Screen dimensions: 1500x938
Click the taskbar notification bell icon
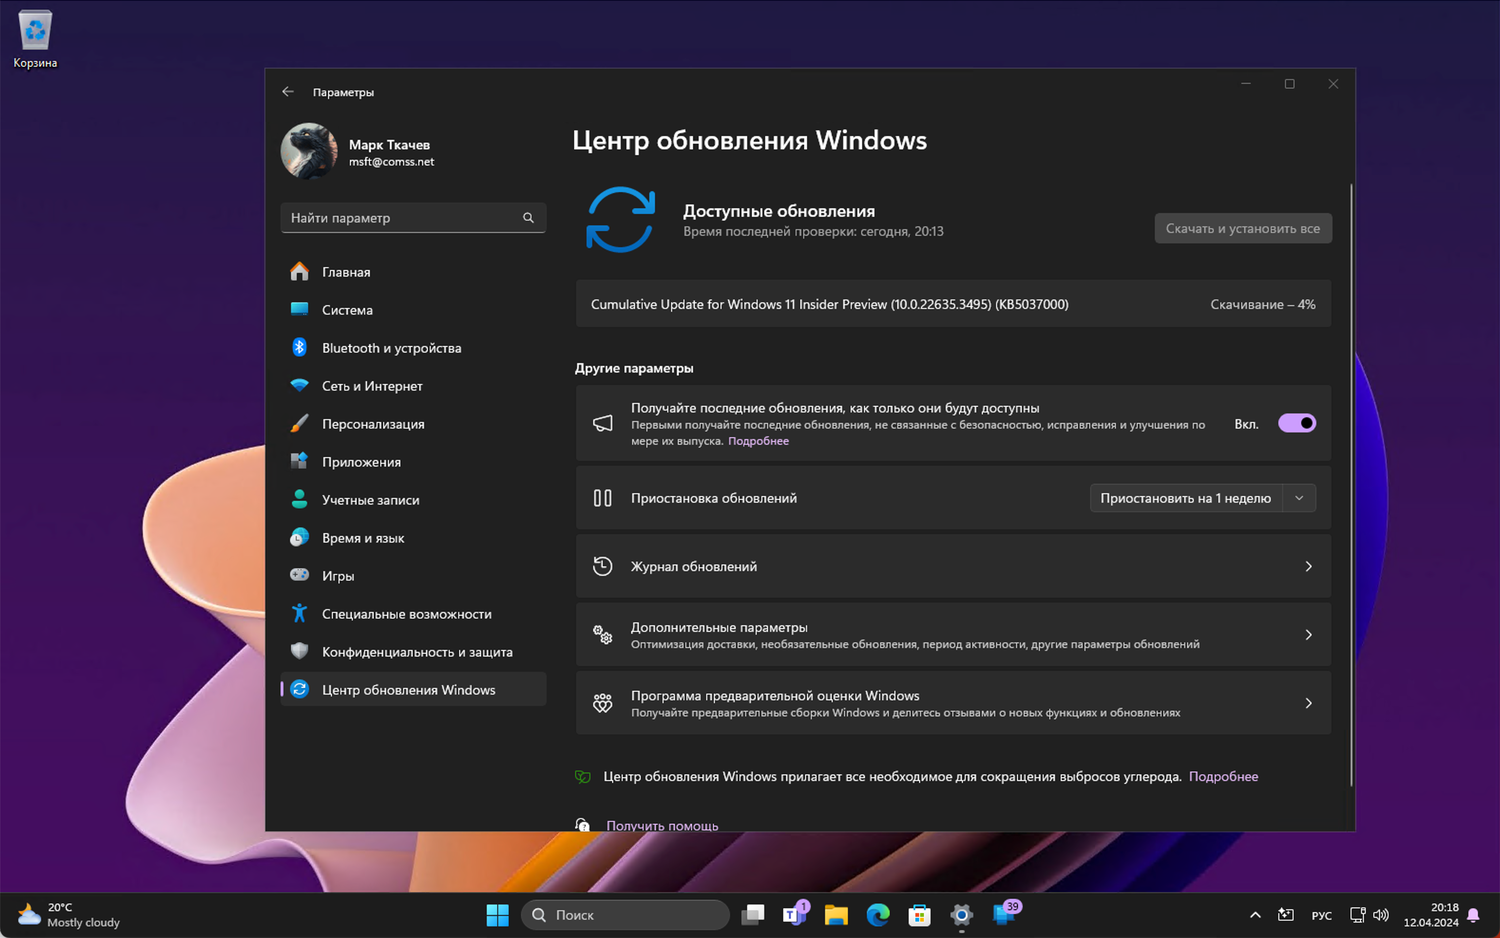1473,915
